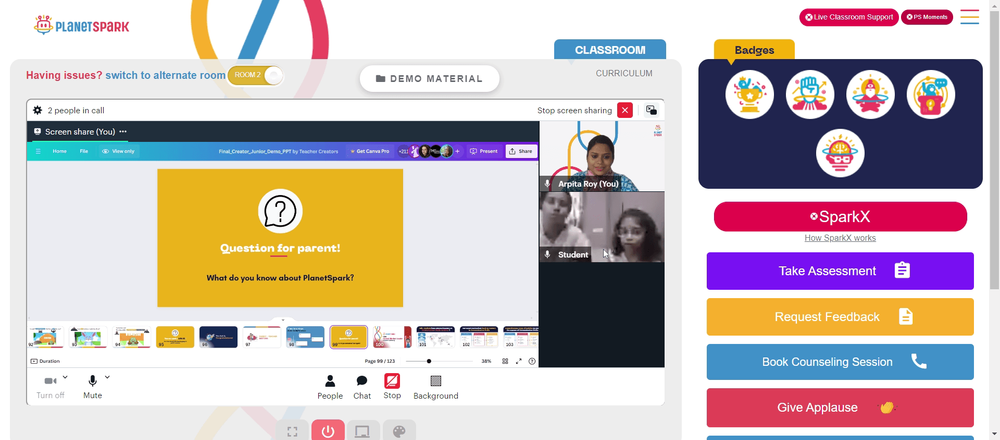This screenshot has width=1000, height=440.
Task: Stop screen sharing with the red X
Action: click(x=625, y=110)
